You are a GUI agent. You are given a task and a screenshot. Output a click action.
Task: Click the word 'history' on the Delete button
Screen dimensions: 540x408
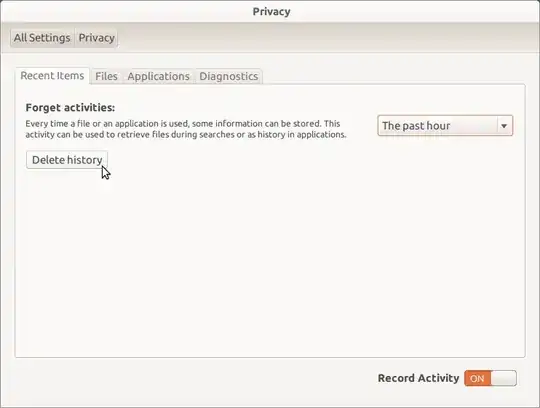click(84, 160)
